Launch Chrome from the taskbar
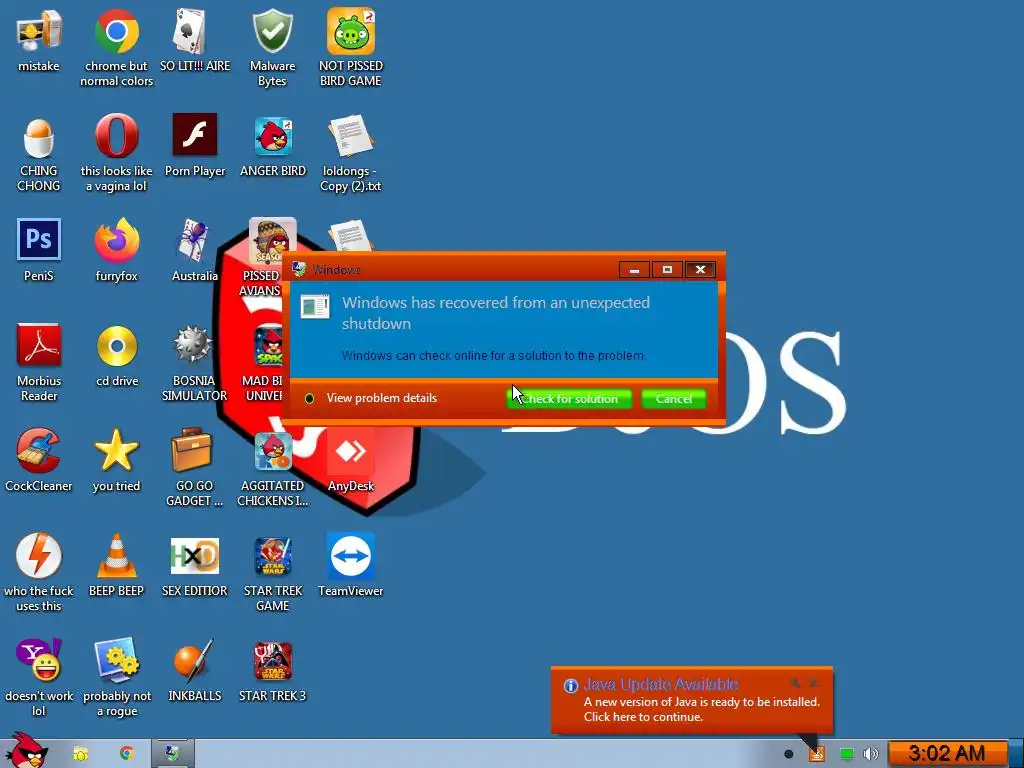This screenshot has width=1024, height=768. point(127,754)
